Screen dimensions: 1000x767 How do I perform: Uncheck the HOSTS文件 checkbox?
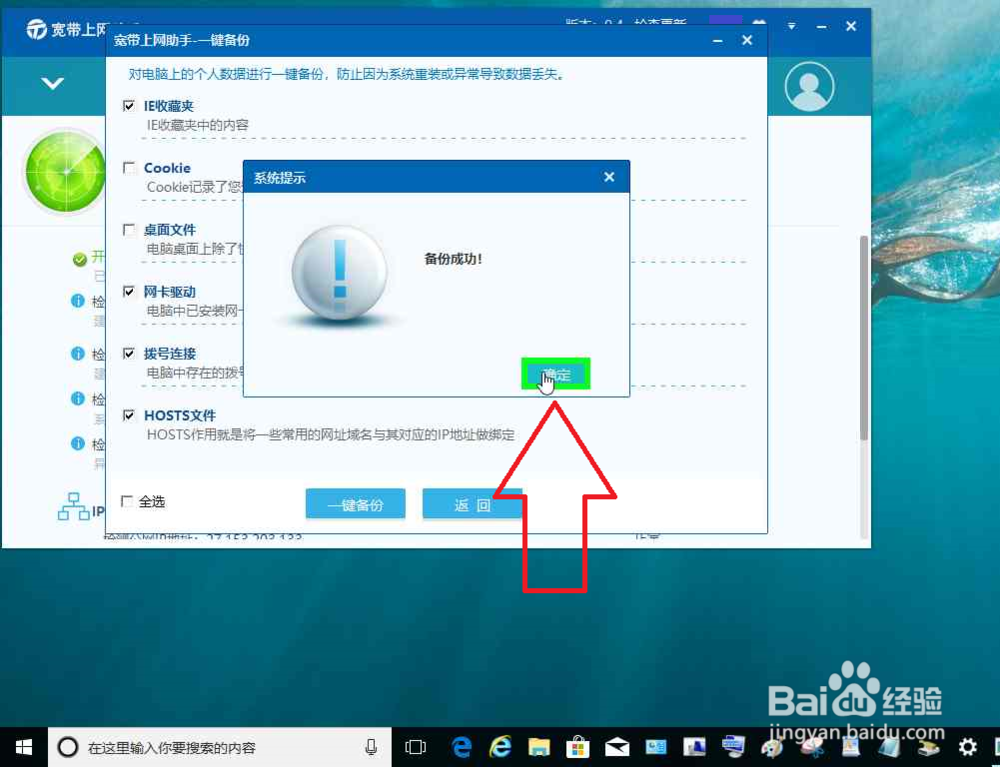[129, 415]
